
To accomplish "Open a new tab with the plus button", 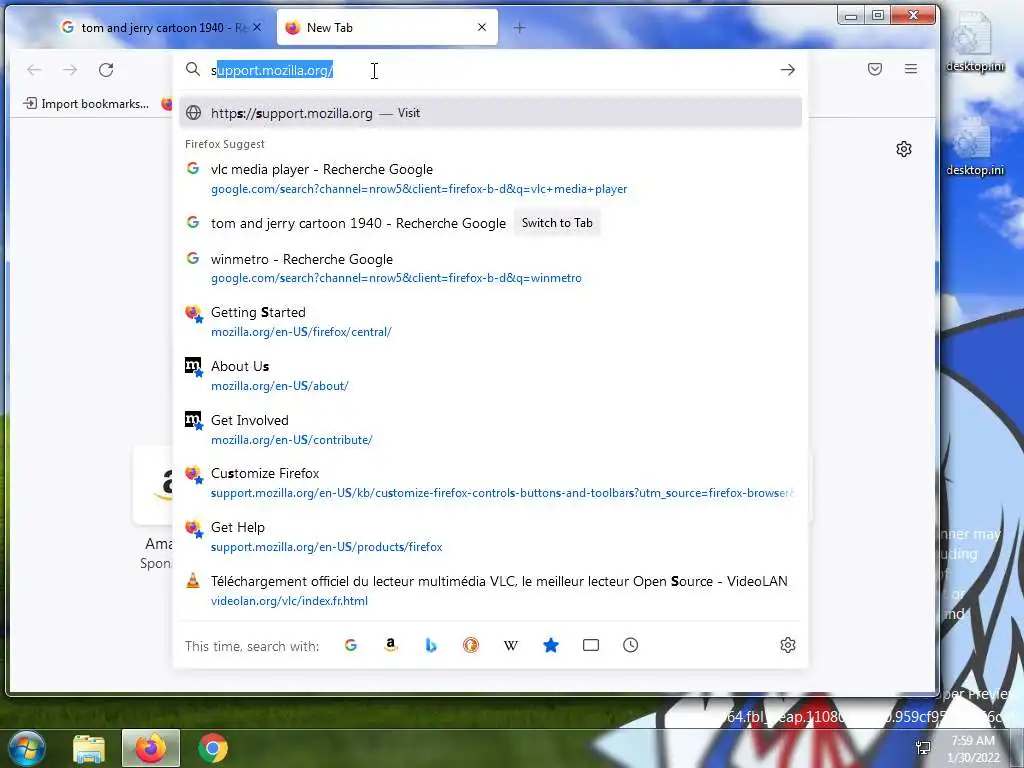I will coord(519,27).
